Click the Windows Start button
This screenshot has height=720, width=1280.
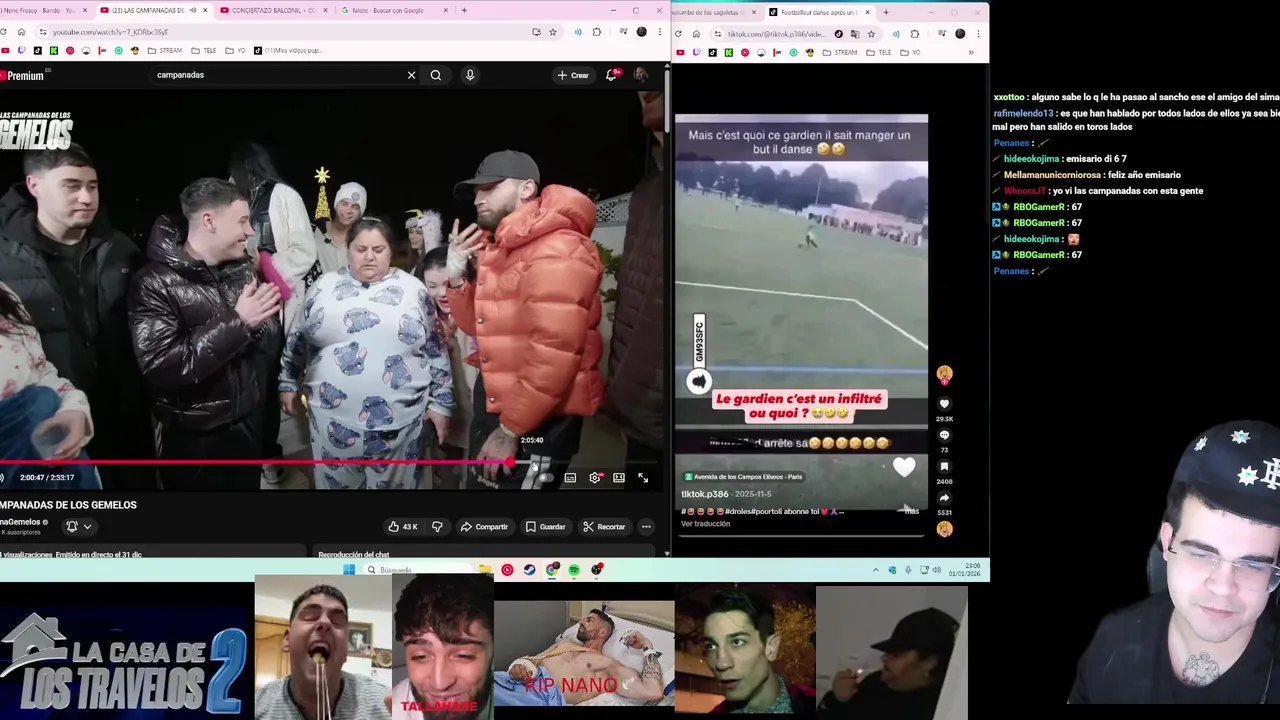[349, 570]
